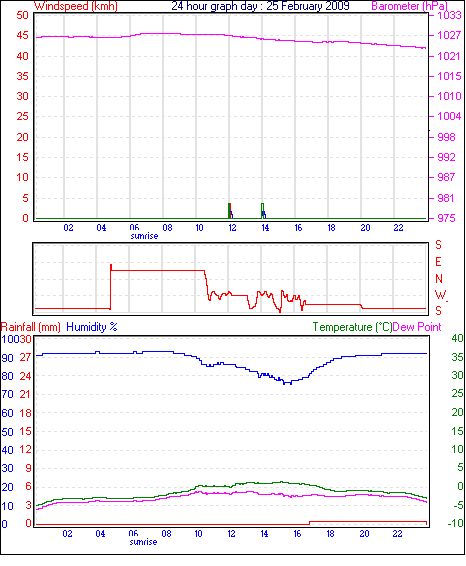This screenshot has width=466, height=566.
Task: Click the 24 hour graph day title
Action: [x=260, y=6]
